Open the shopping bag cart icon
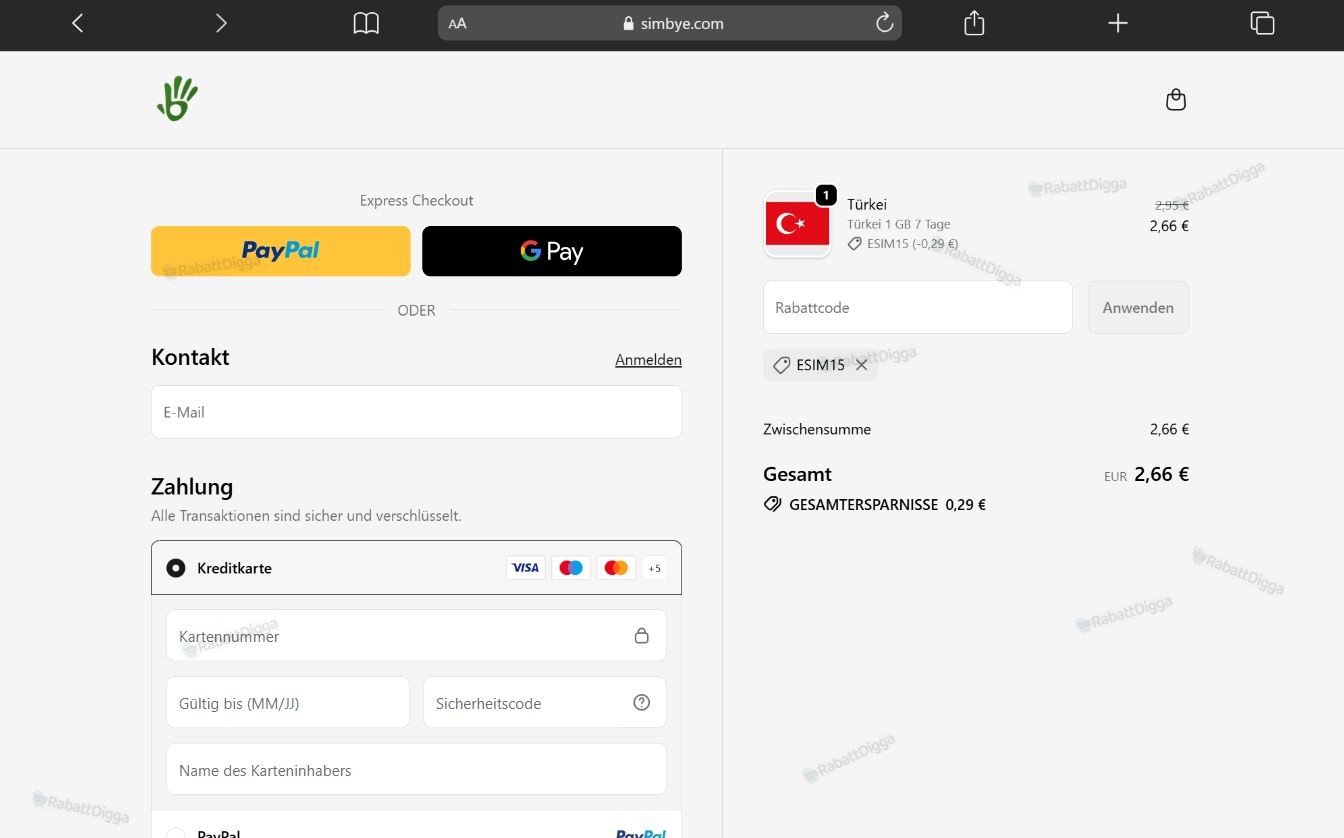 [x=1176, y=99]
